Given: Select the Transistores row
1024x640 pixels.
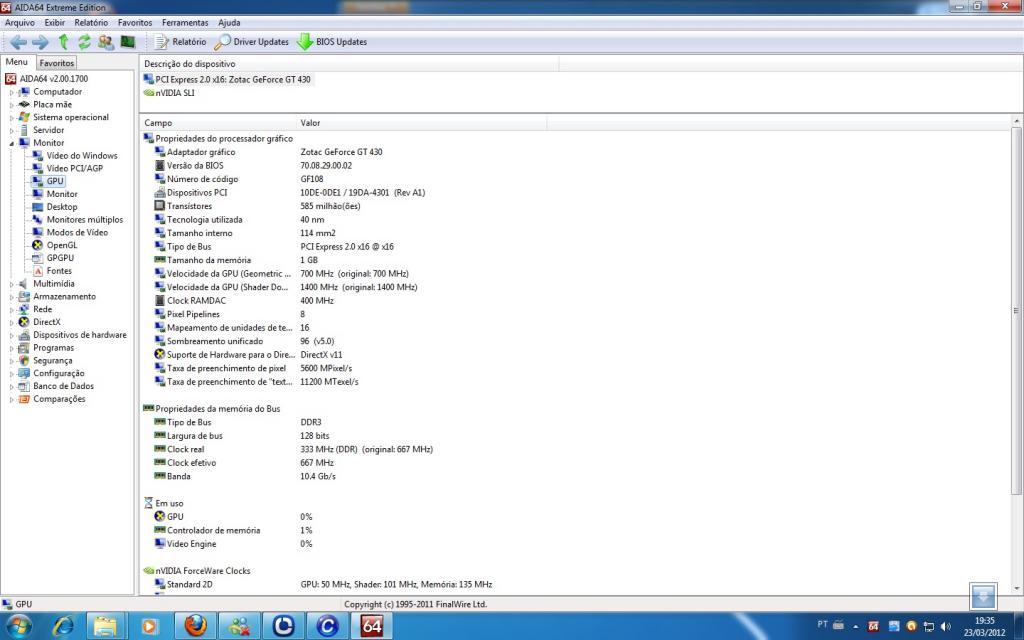Looking at the screenshot, I should point(257,206).
